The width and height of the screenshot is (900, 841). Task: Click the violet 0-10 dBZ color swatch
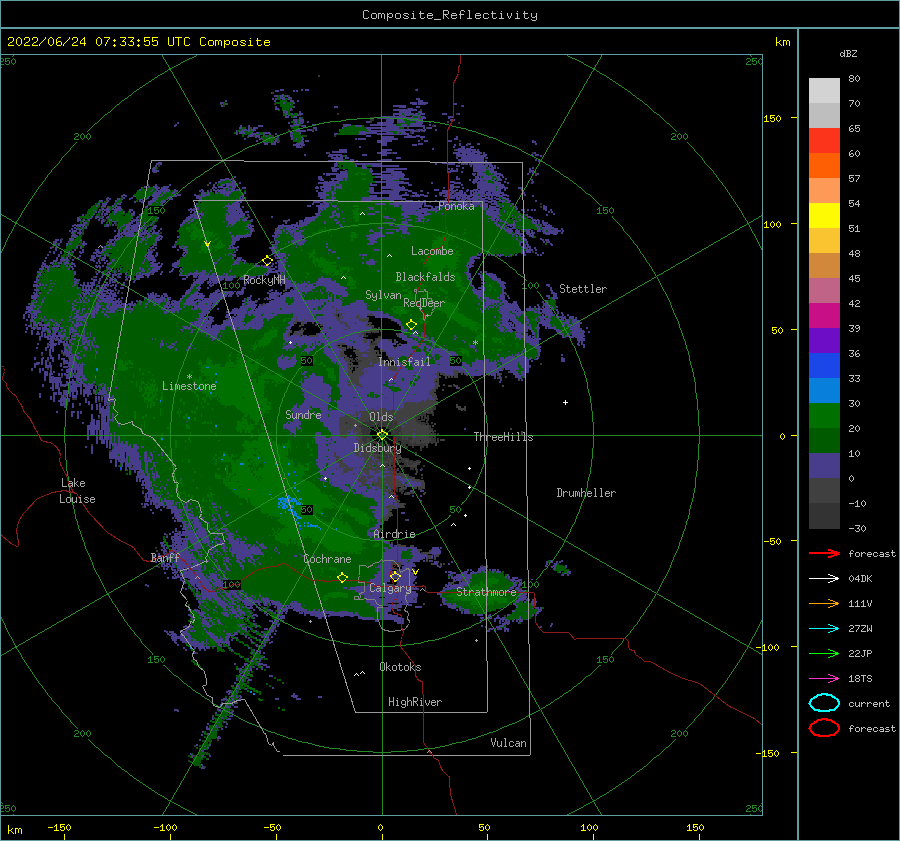pyautogui.click(x=824, y=465)
